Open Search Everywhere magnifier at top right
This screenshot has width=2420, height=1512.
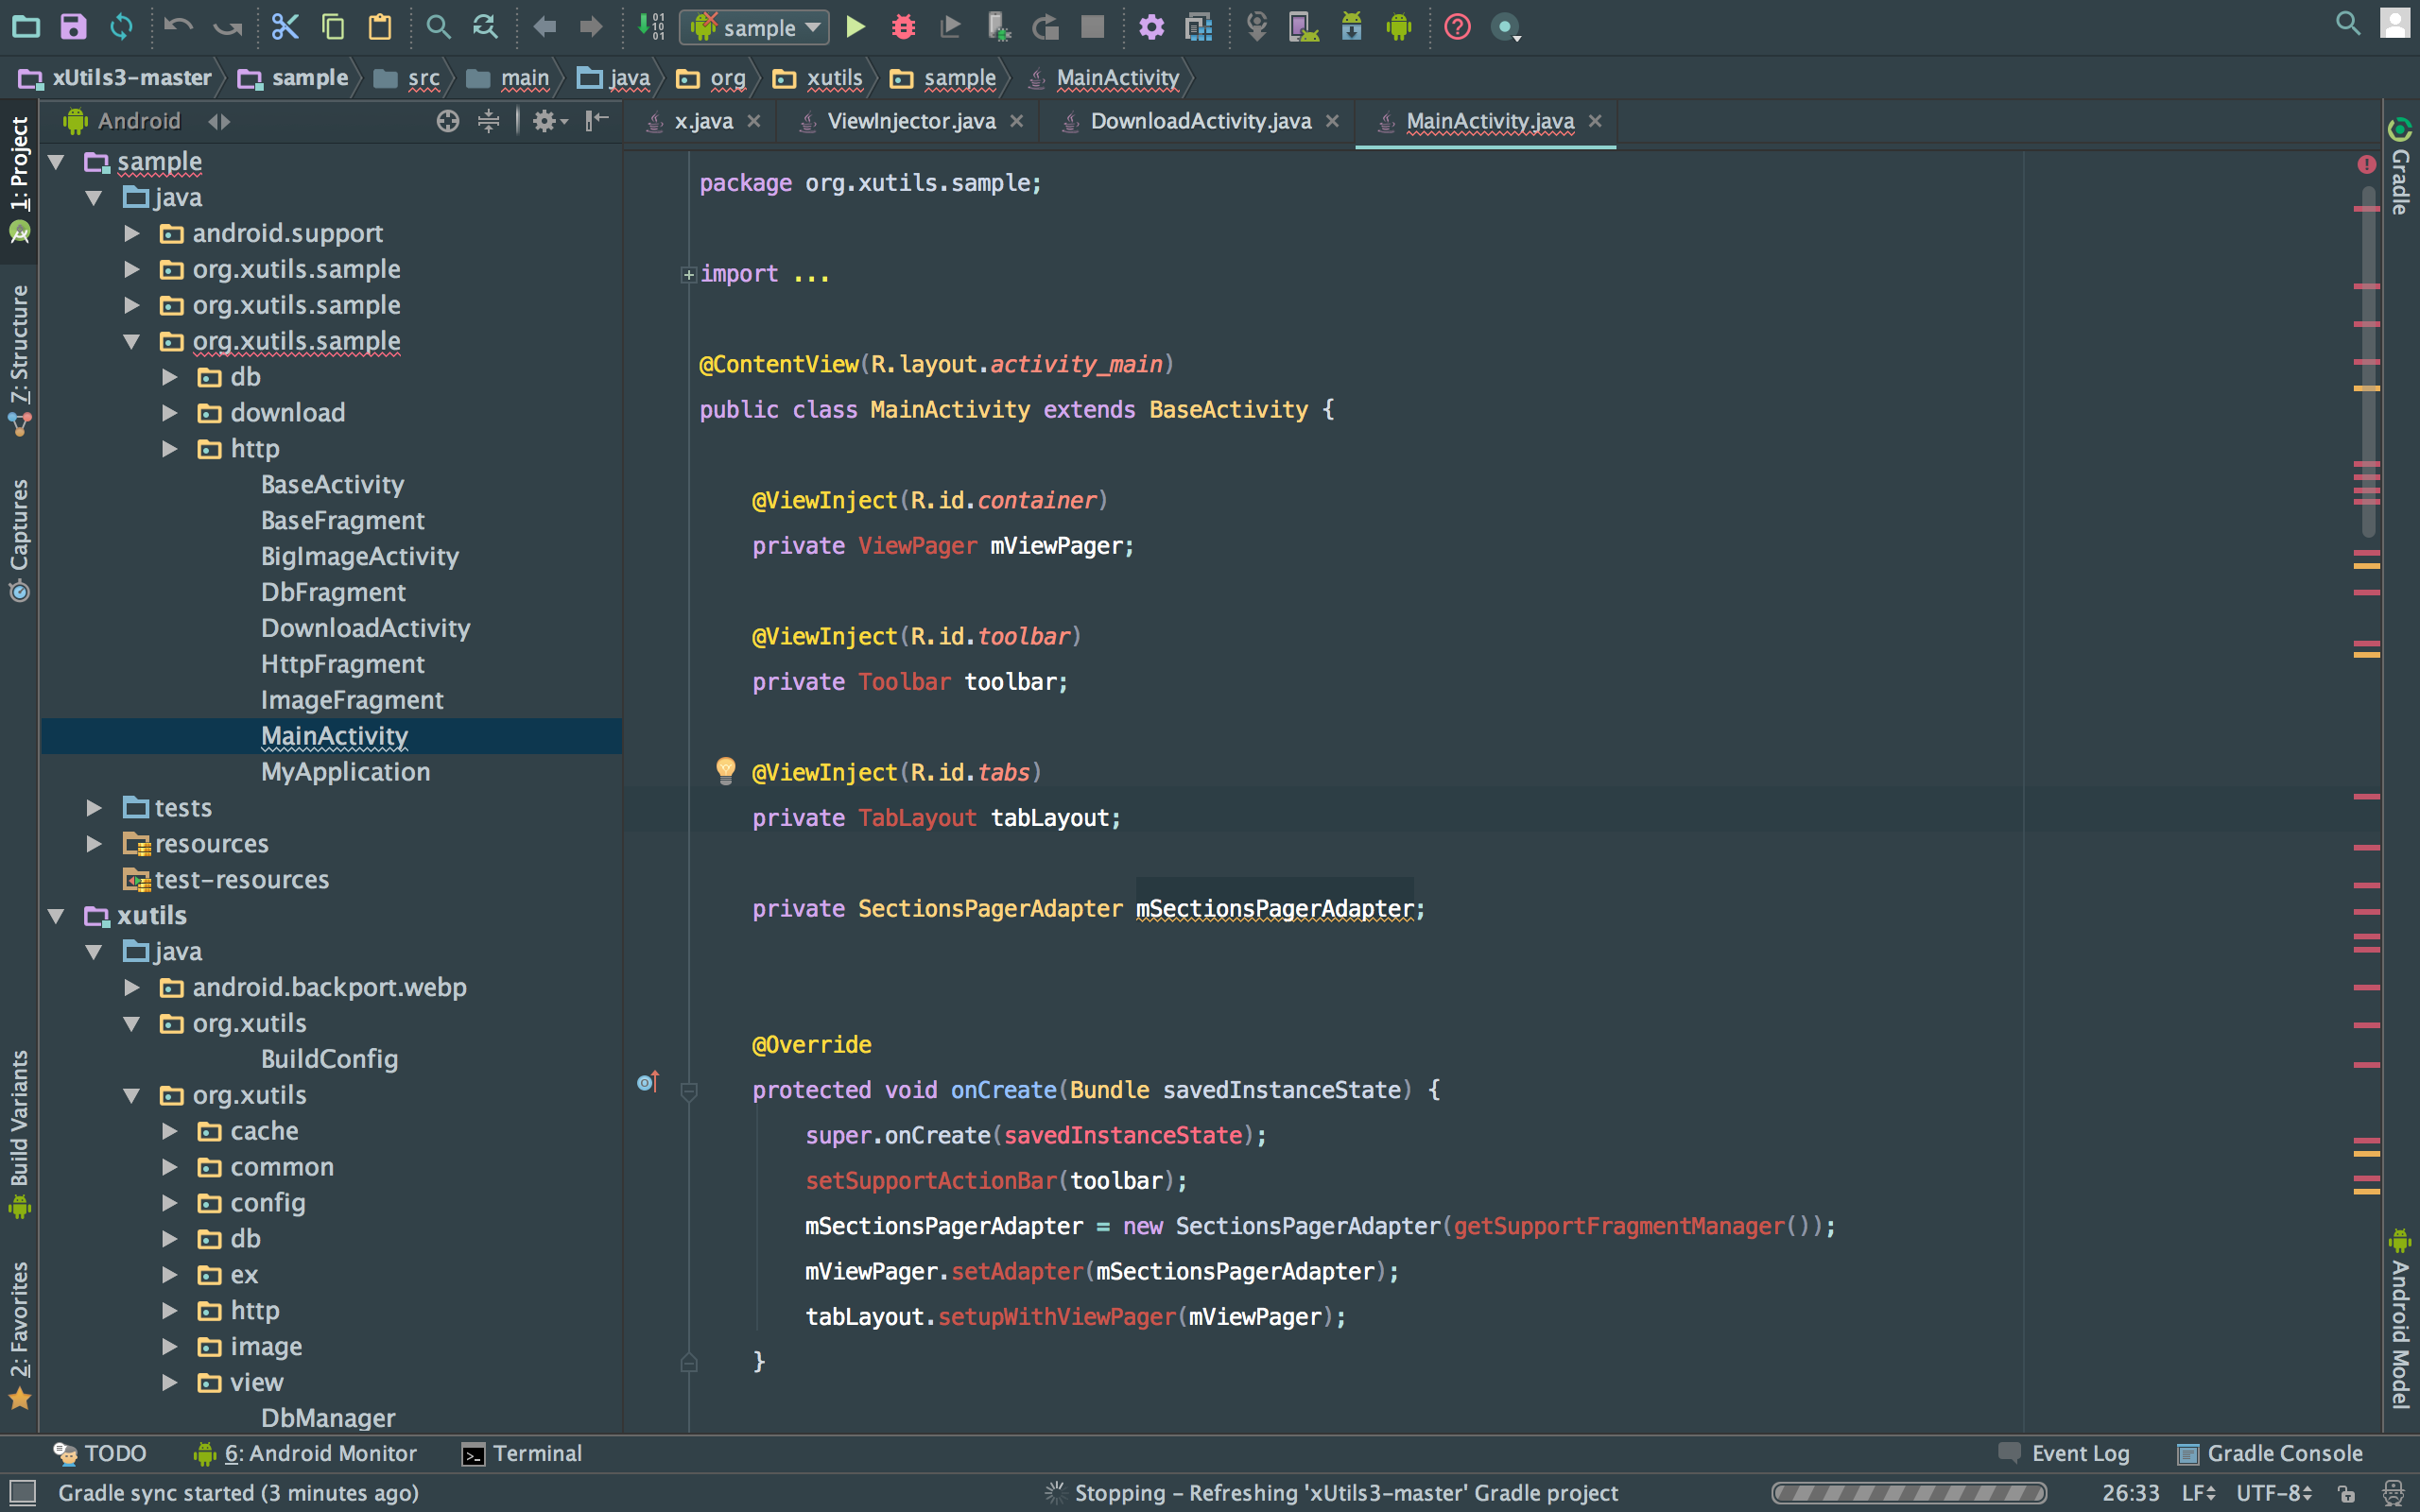(x=2347, y=23)
